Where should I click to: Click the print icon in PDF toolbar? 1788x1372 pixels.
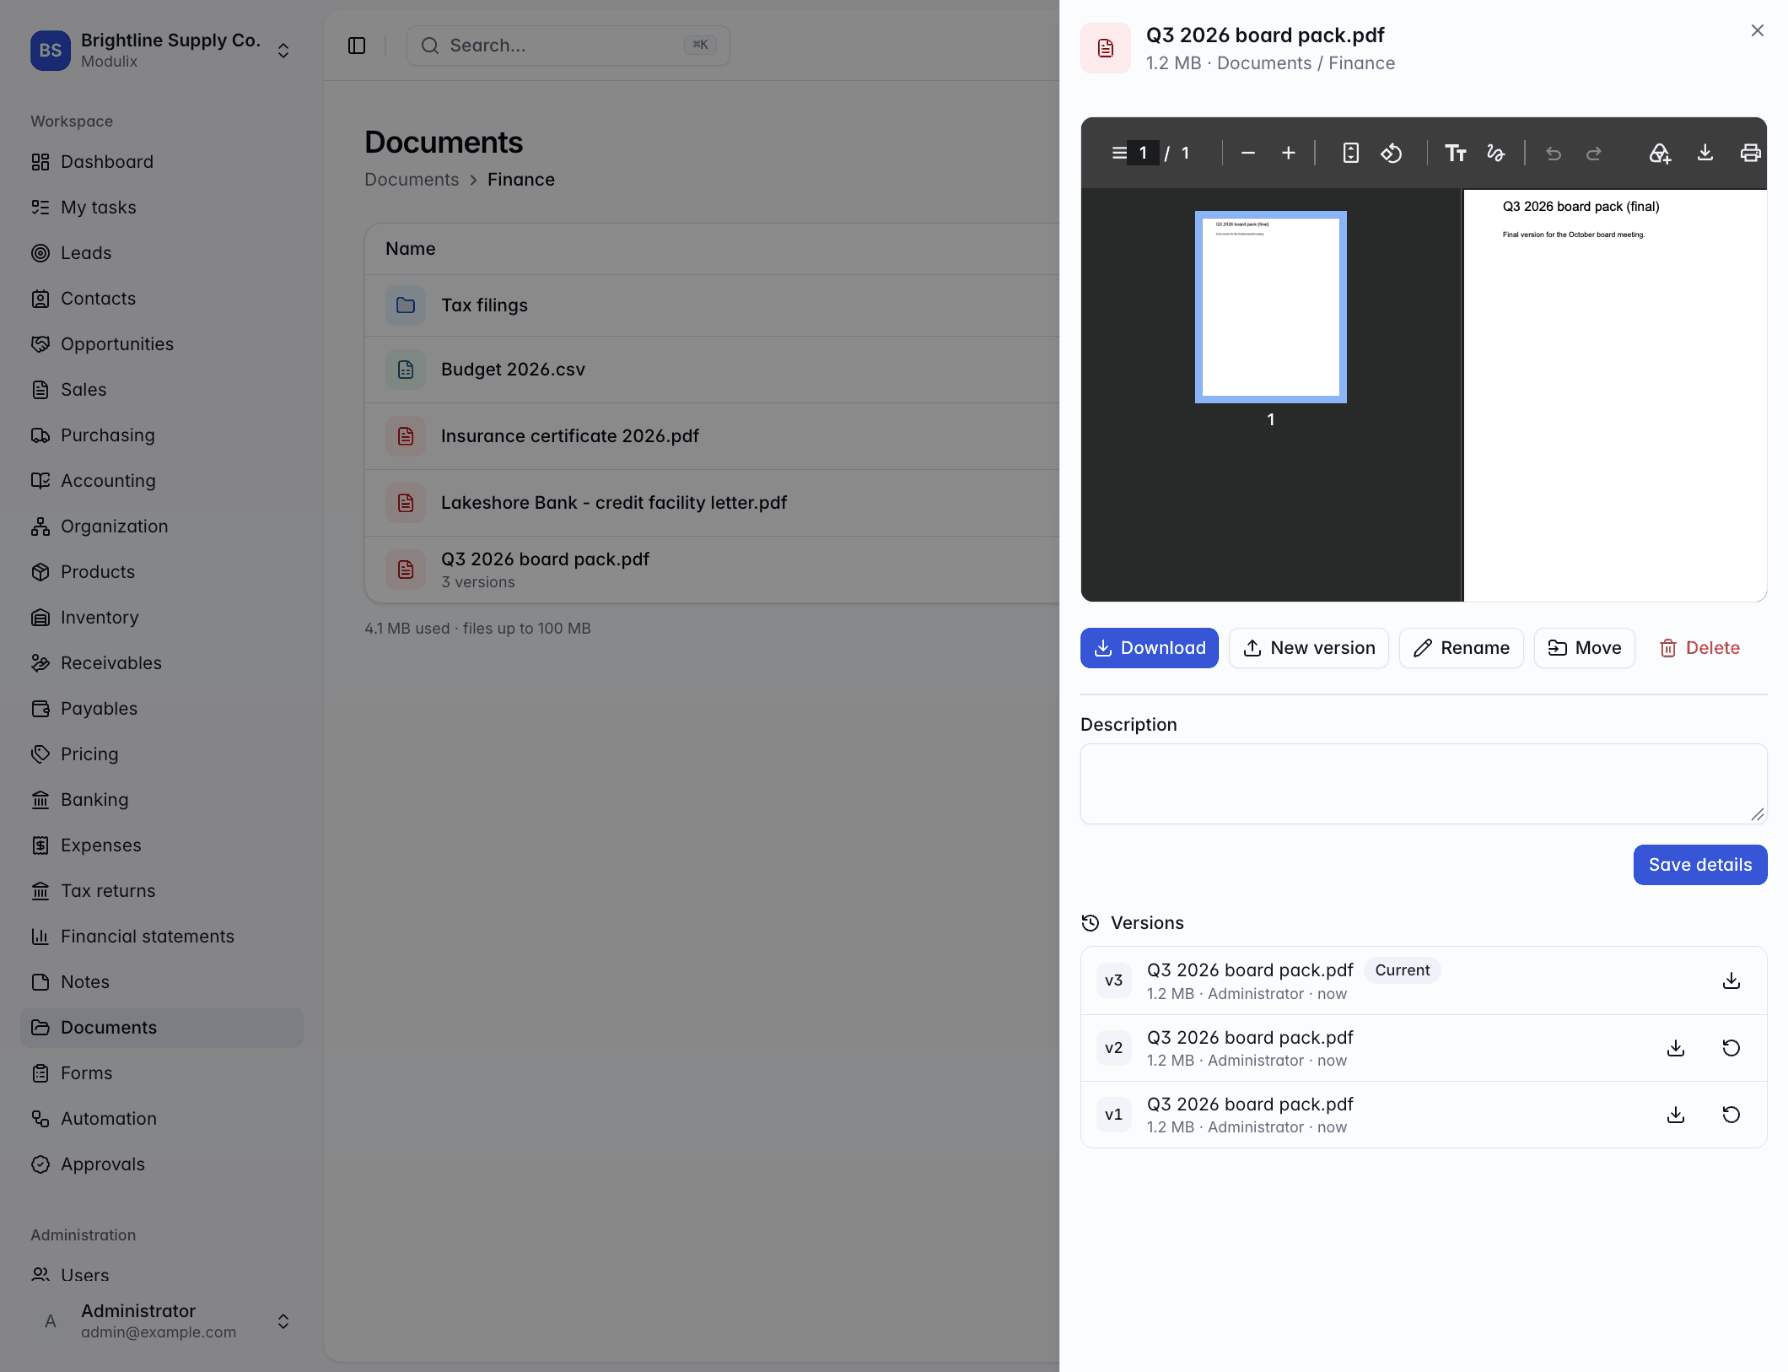click(1750, 153)
